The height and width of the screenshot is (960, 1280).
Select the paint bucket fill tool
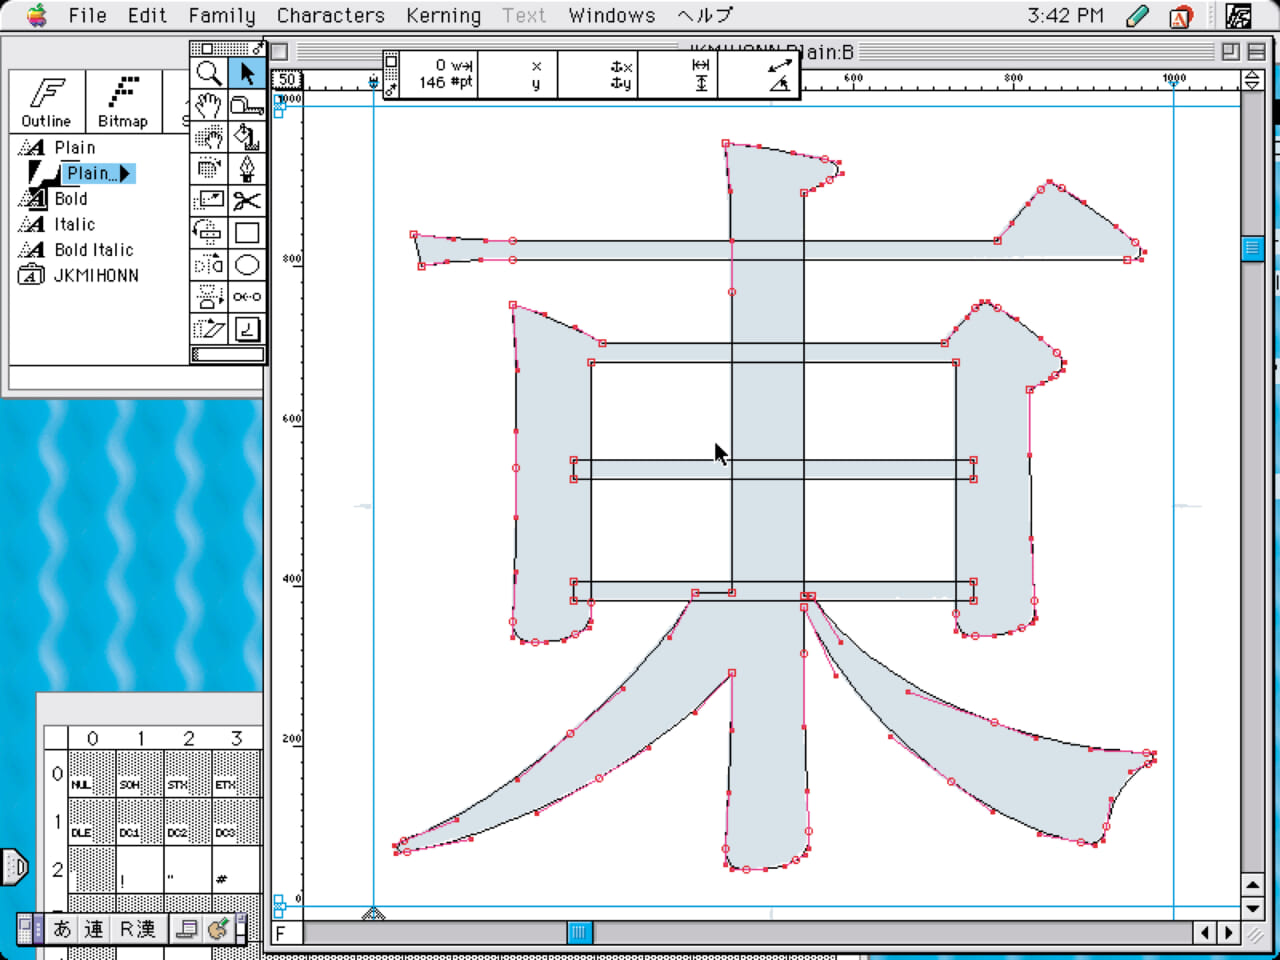[247, 136]
